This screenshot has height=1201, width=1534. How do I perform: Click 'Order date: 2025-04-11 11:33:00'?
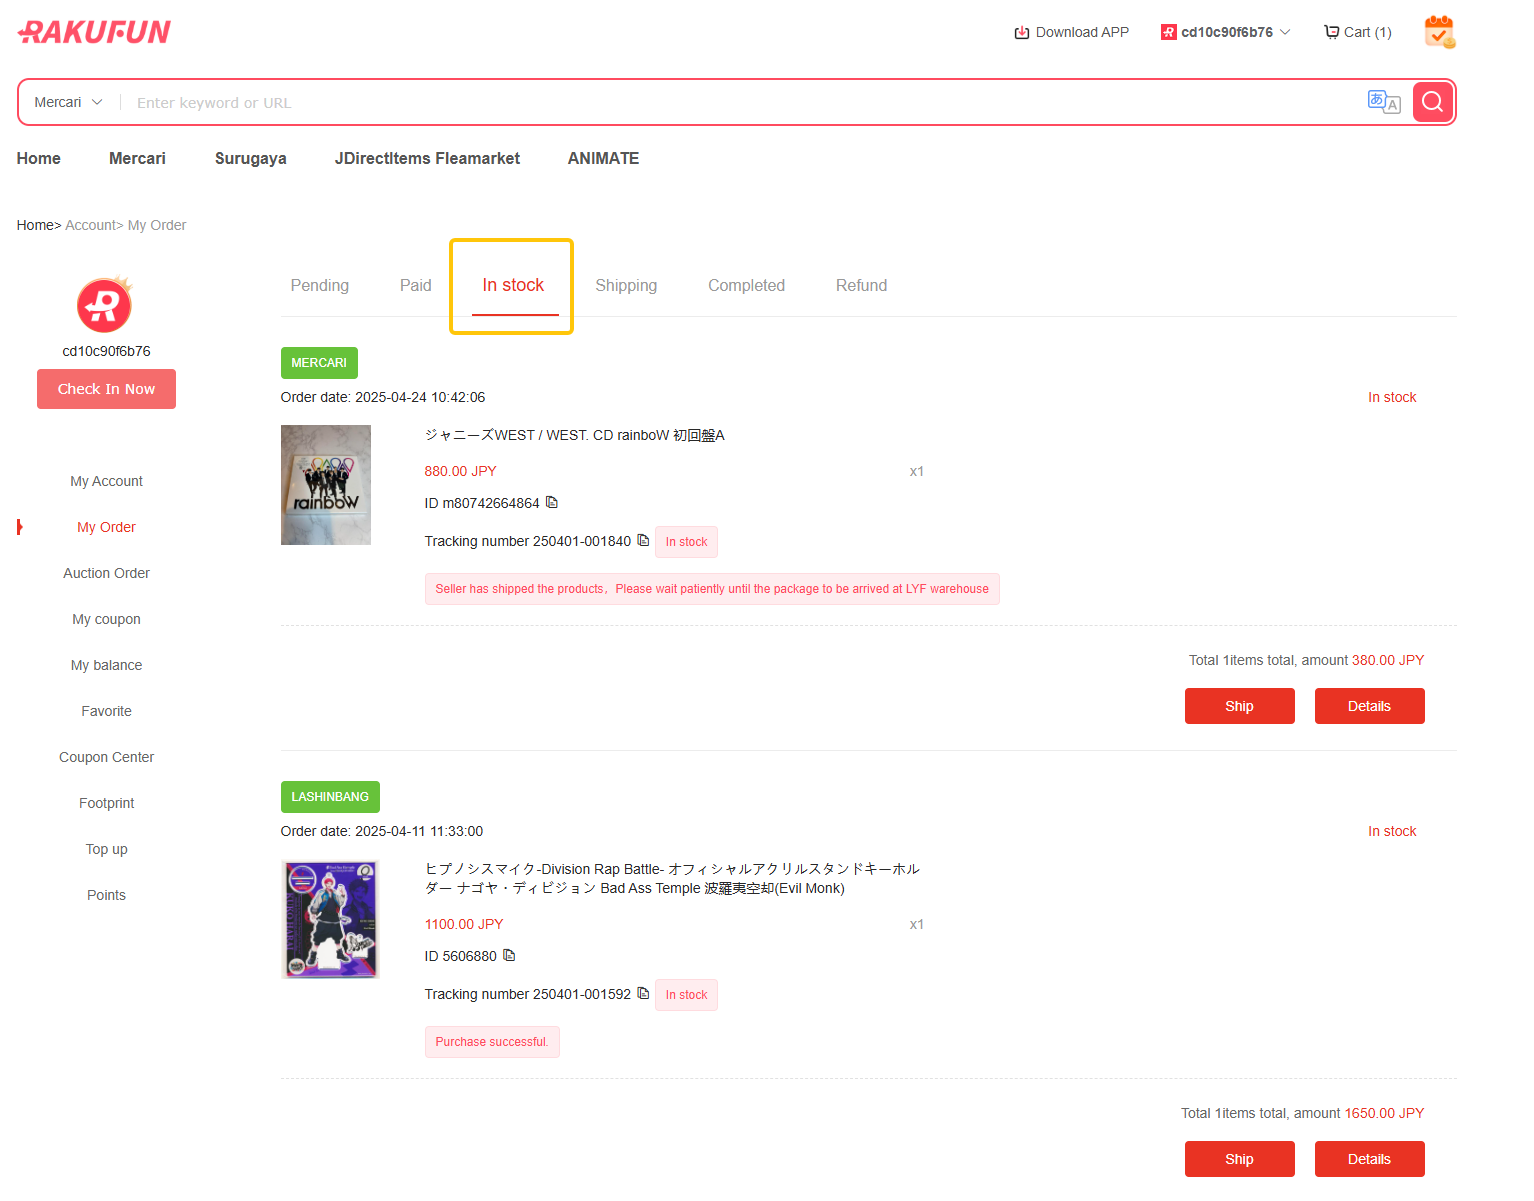coord(382,831)
